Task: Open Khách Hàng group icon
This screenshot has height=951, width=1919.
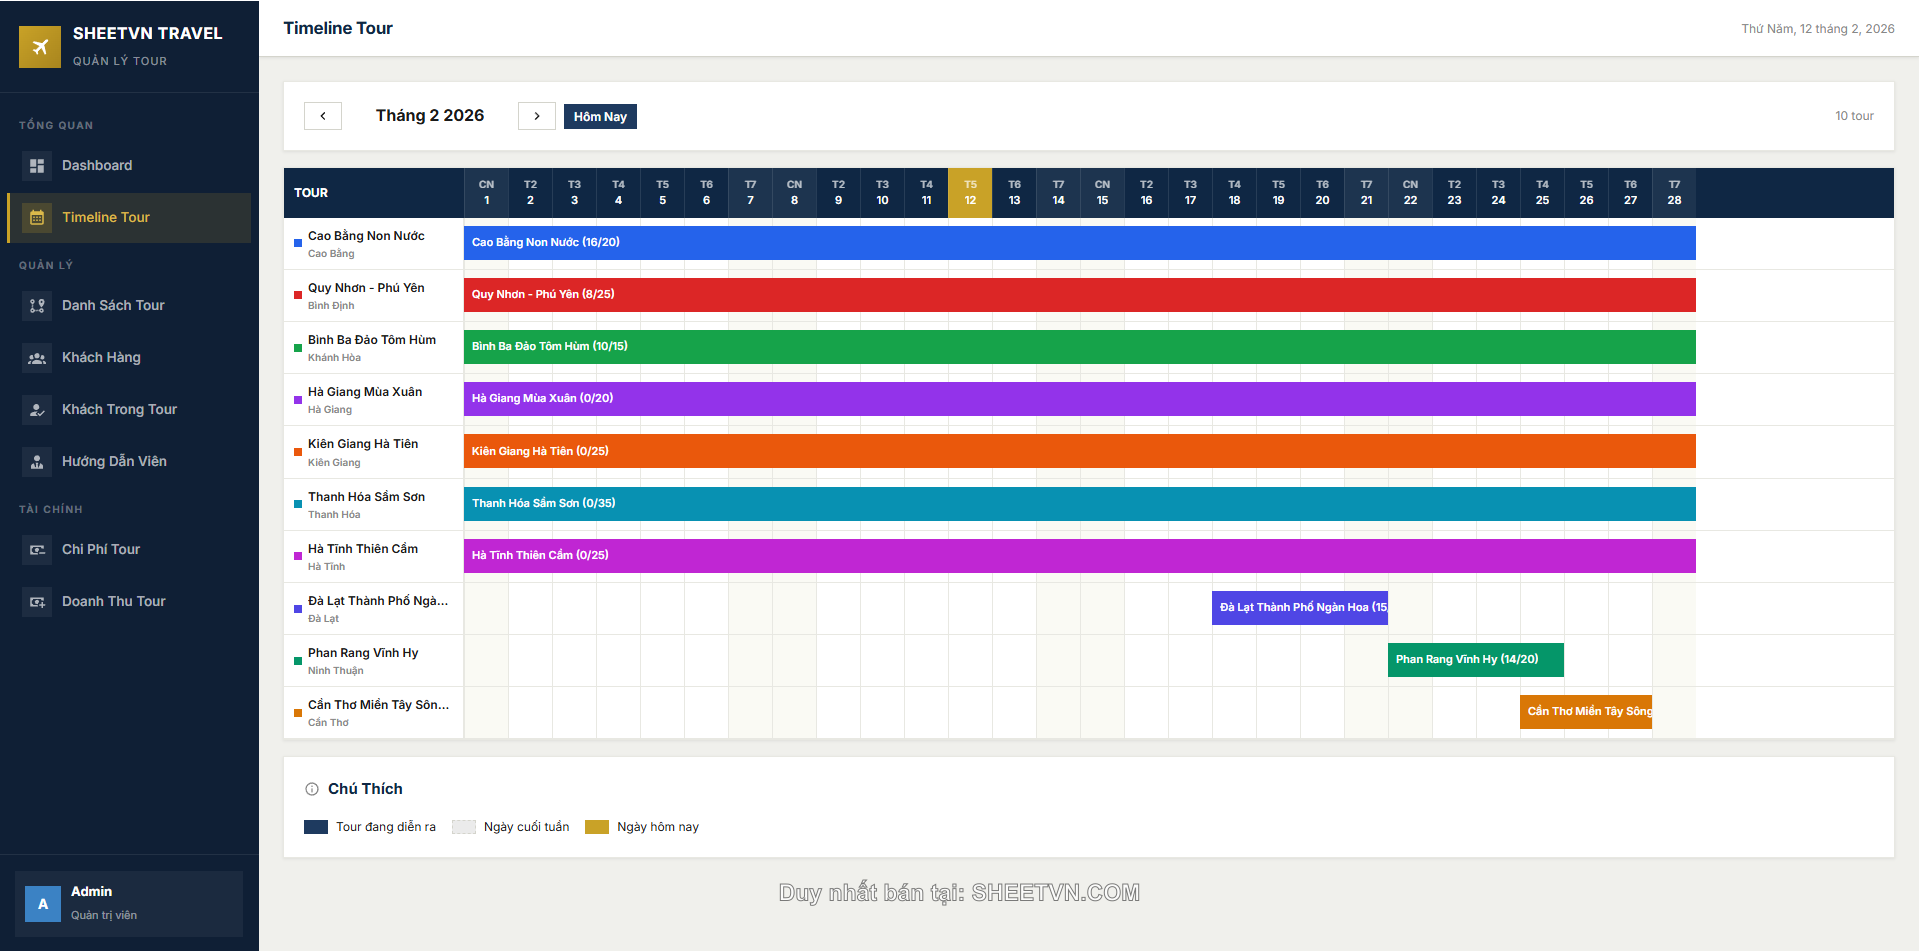Action: [x=37, y=358]
